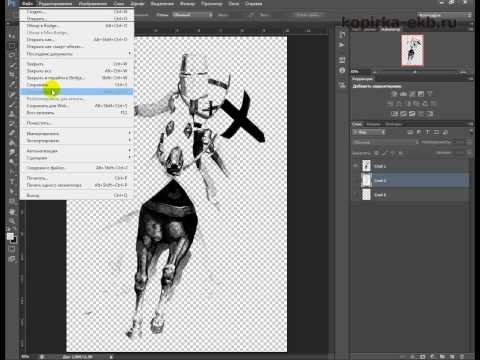Toggle layer filtering on or off

pos(471,132)
